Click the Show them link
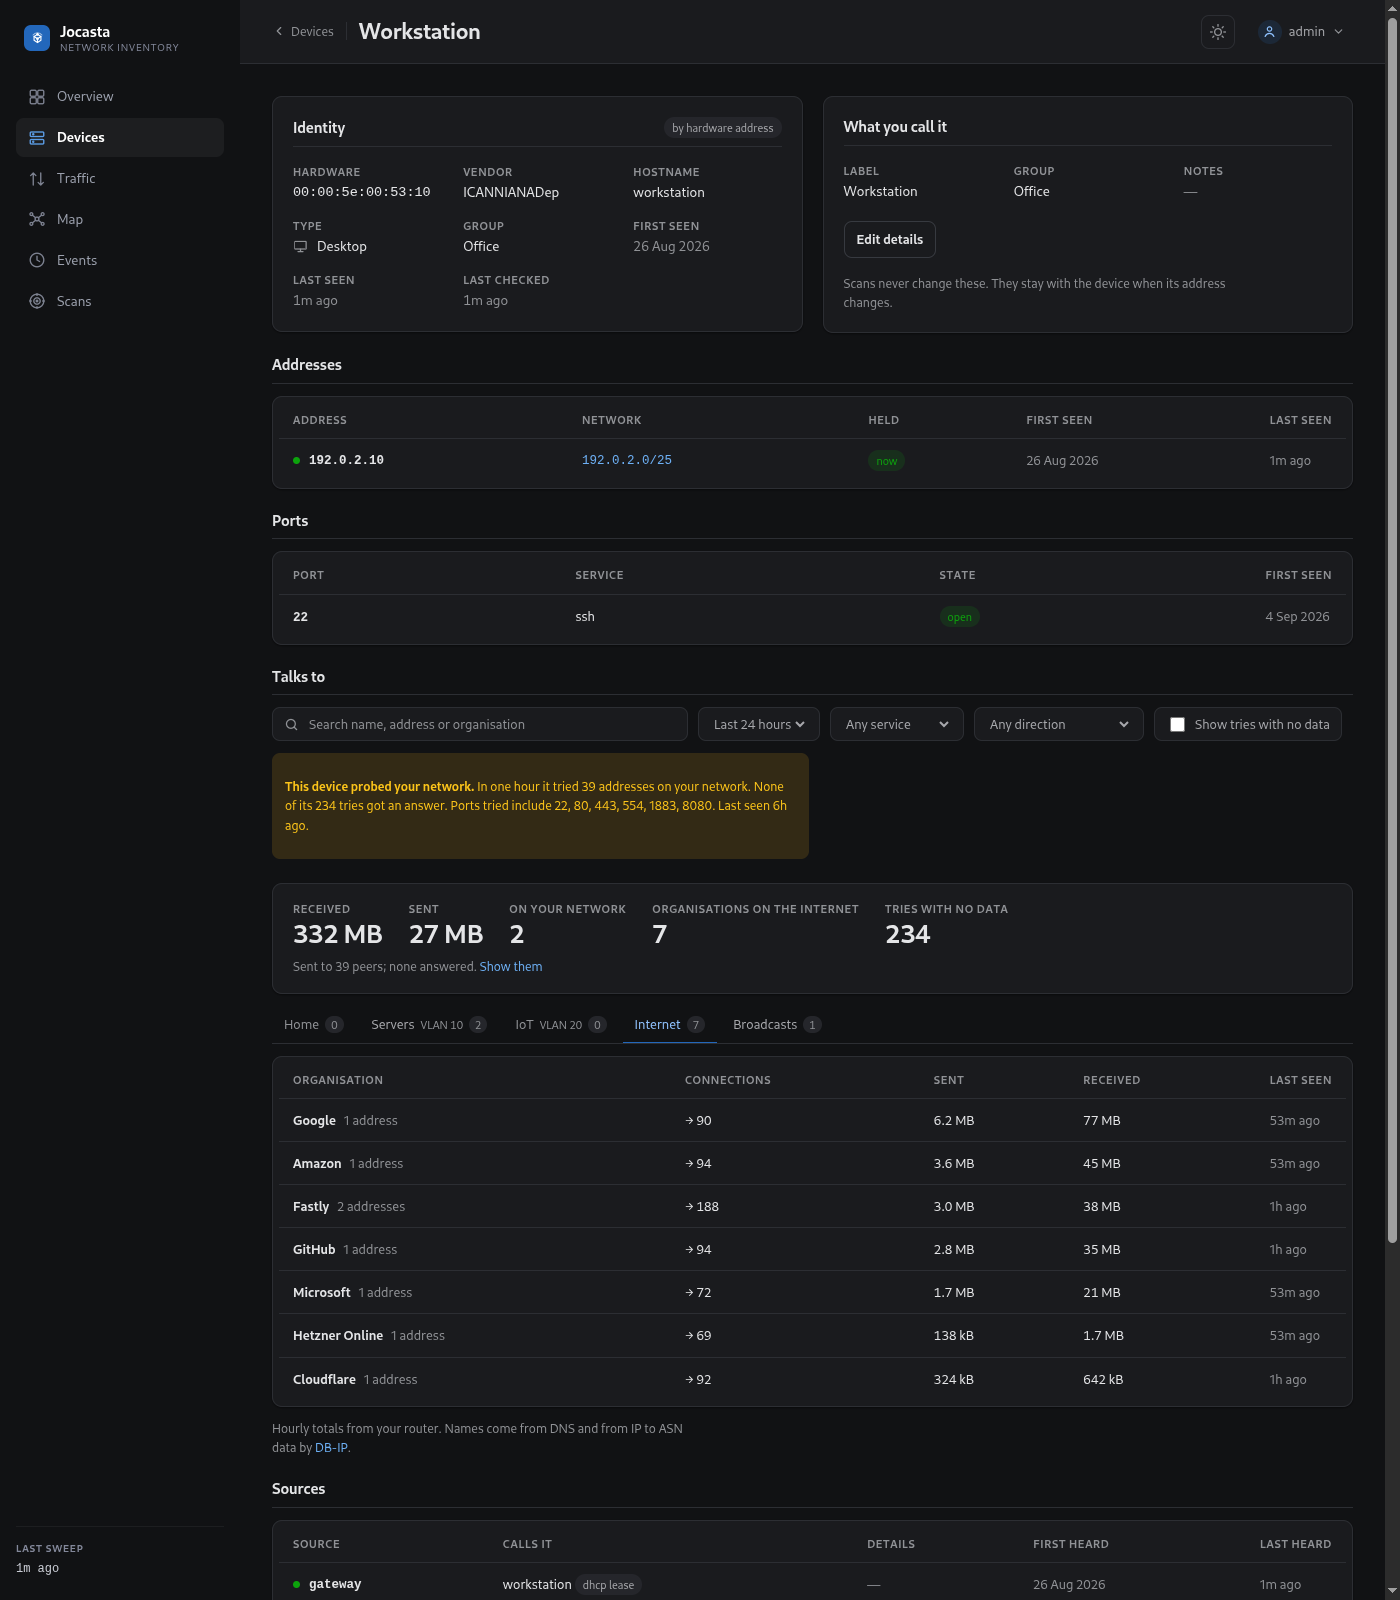 (x=511, y=967)
